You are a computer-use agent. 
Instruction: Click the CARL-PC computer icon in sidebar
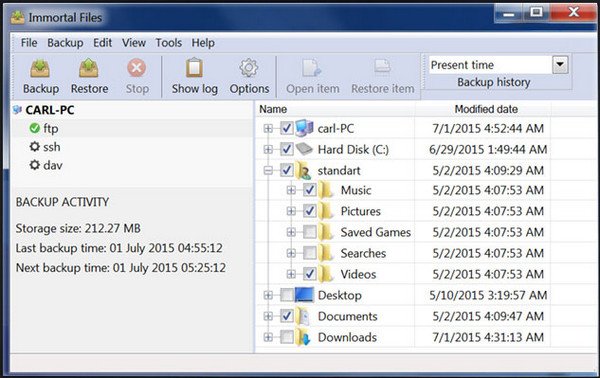pyautogui.click(x=17, y=110)
